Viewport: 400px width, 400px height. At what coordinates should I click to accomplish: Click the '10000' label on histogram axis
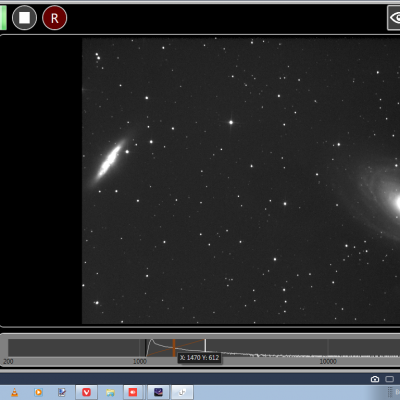328,361
